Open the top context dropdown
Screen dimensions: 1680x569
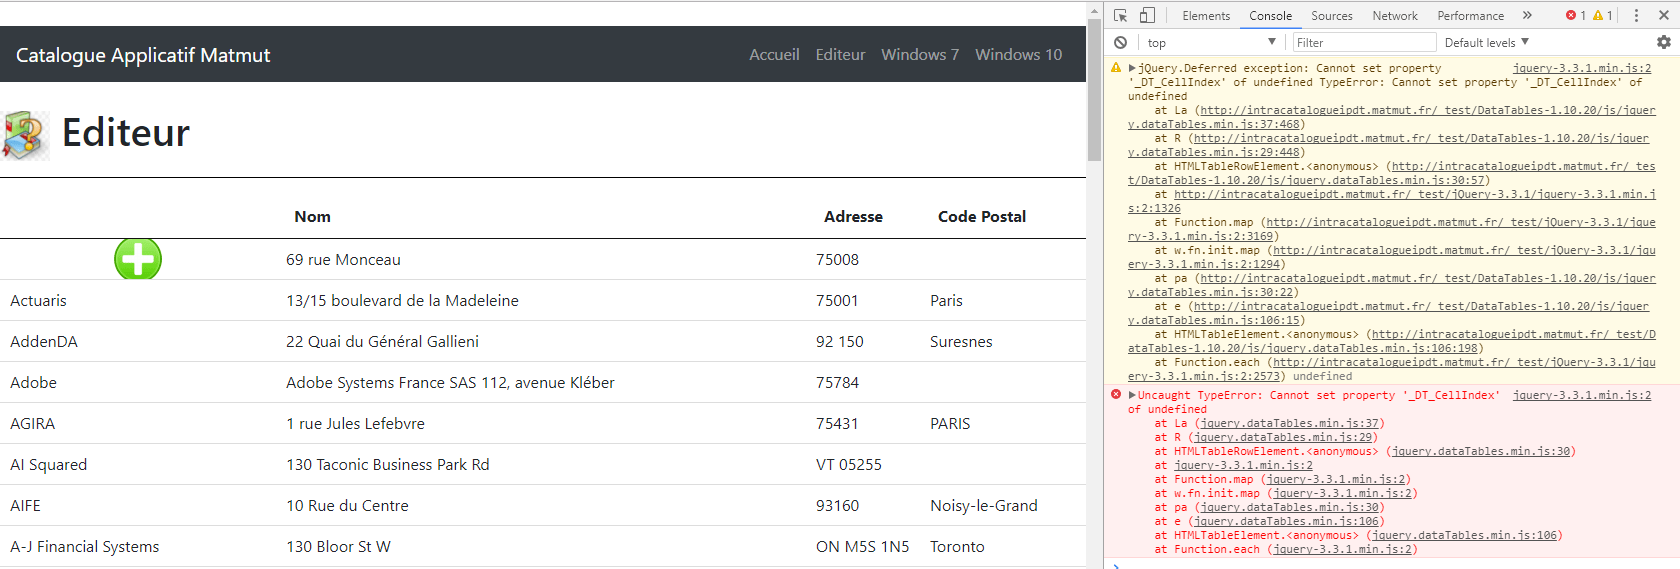click(x=1212, y=42)
